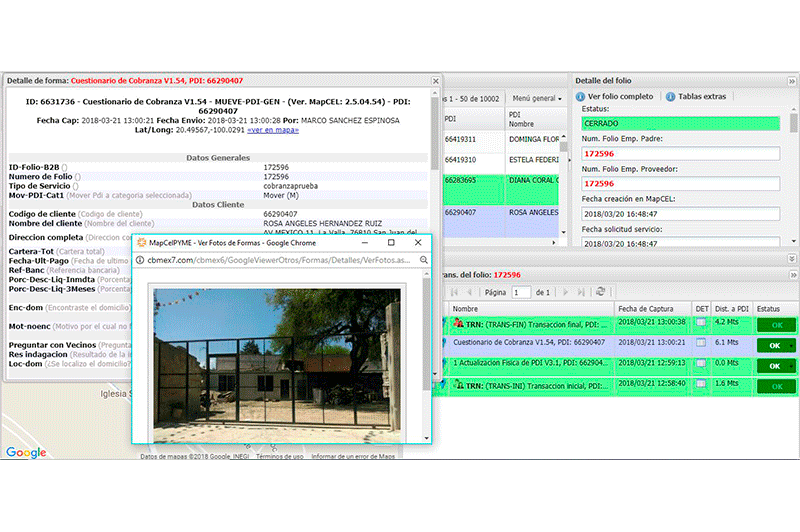The height and width of the screenshot is (532, 800).
Task: Click the Página number input field
Action: 521,292
